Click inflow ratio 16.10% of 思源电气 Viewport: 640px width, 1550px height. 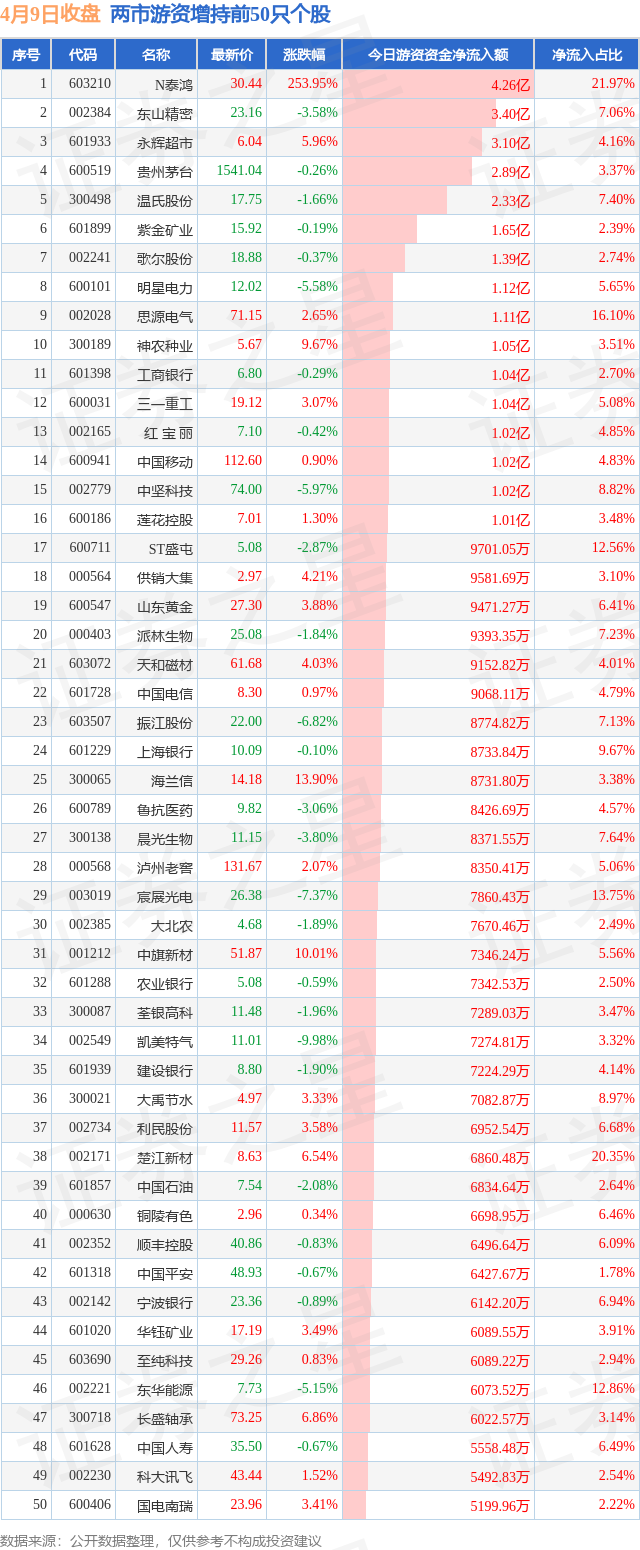tap(613, 316)
